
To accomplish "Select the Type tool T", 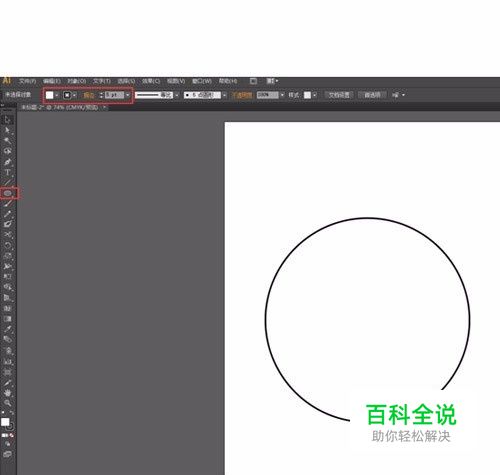I will pyautogui.click(x=7, y=172).
